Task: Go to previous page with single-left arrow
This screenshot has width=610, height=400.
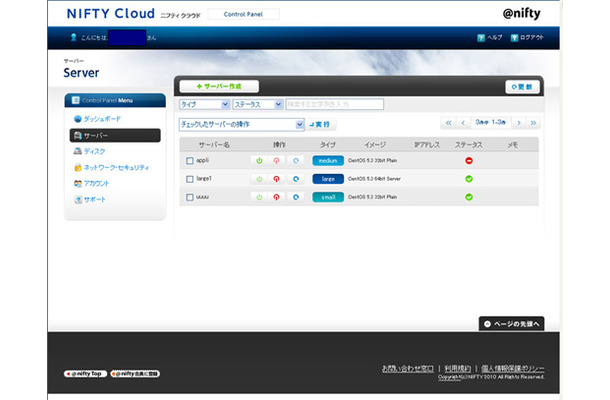Action: pyautogui.click(x=463, y=123)
